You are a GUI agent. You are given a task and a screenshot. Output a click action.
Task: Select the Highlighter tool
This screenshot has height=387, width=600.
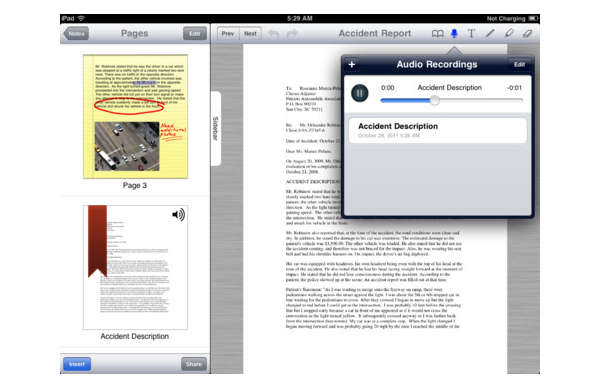point(509,34)
